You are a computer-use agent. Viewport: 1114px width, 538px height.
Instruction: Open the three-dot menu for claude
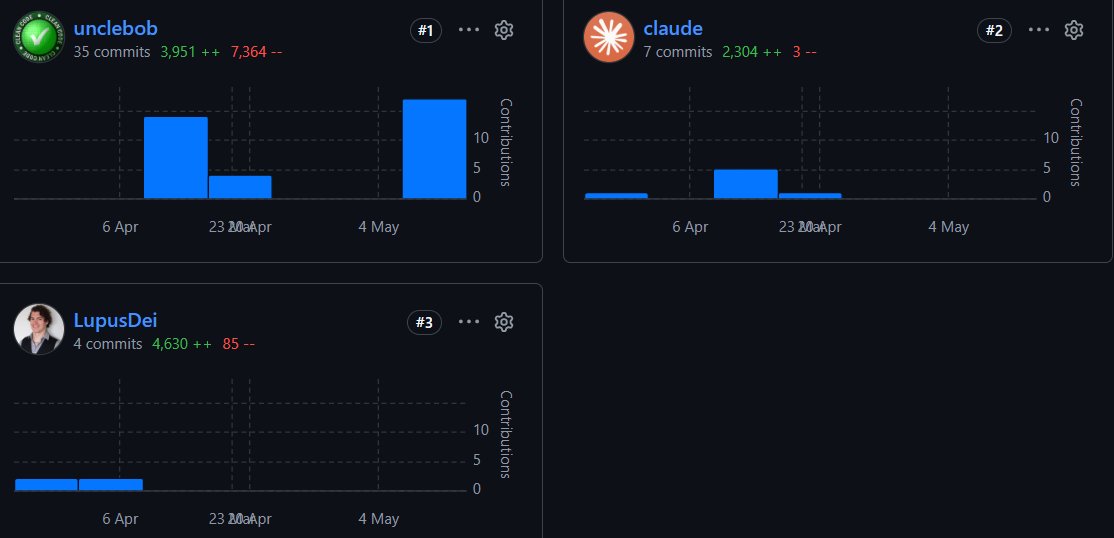coord(1039,30)
